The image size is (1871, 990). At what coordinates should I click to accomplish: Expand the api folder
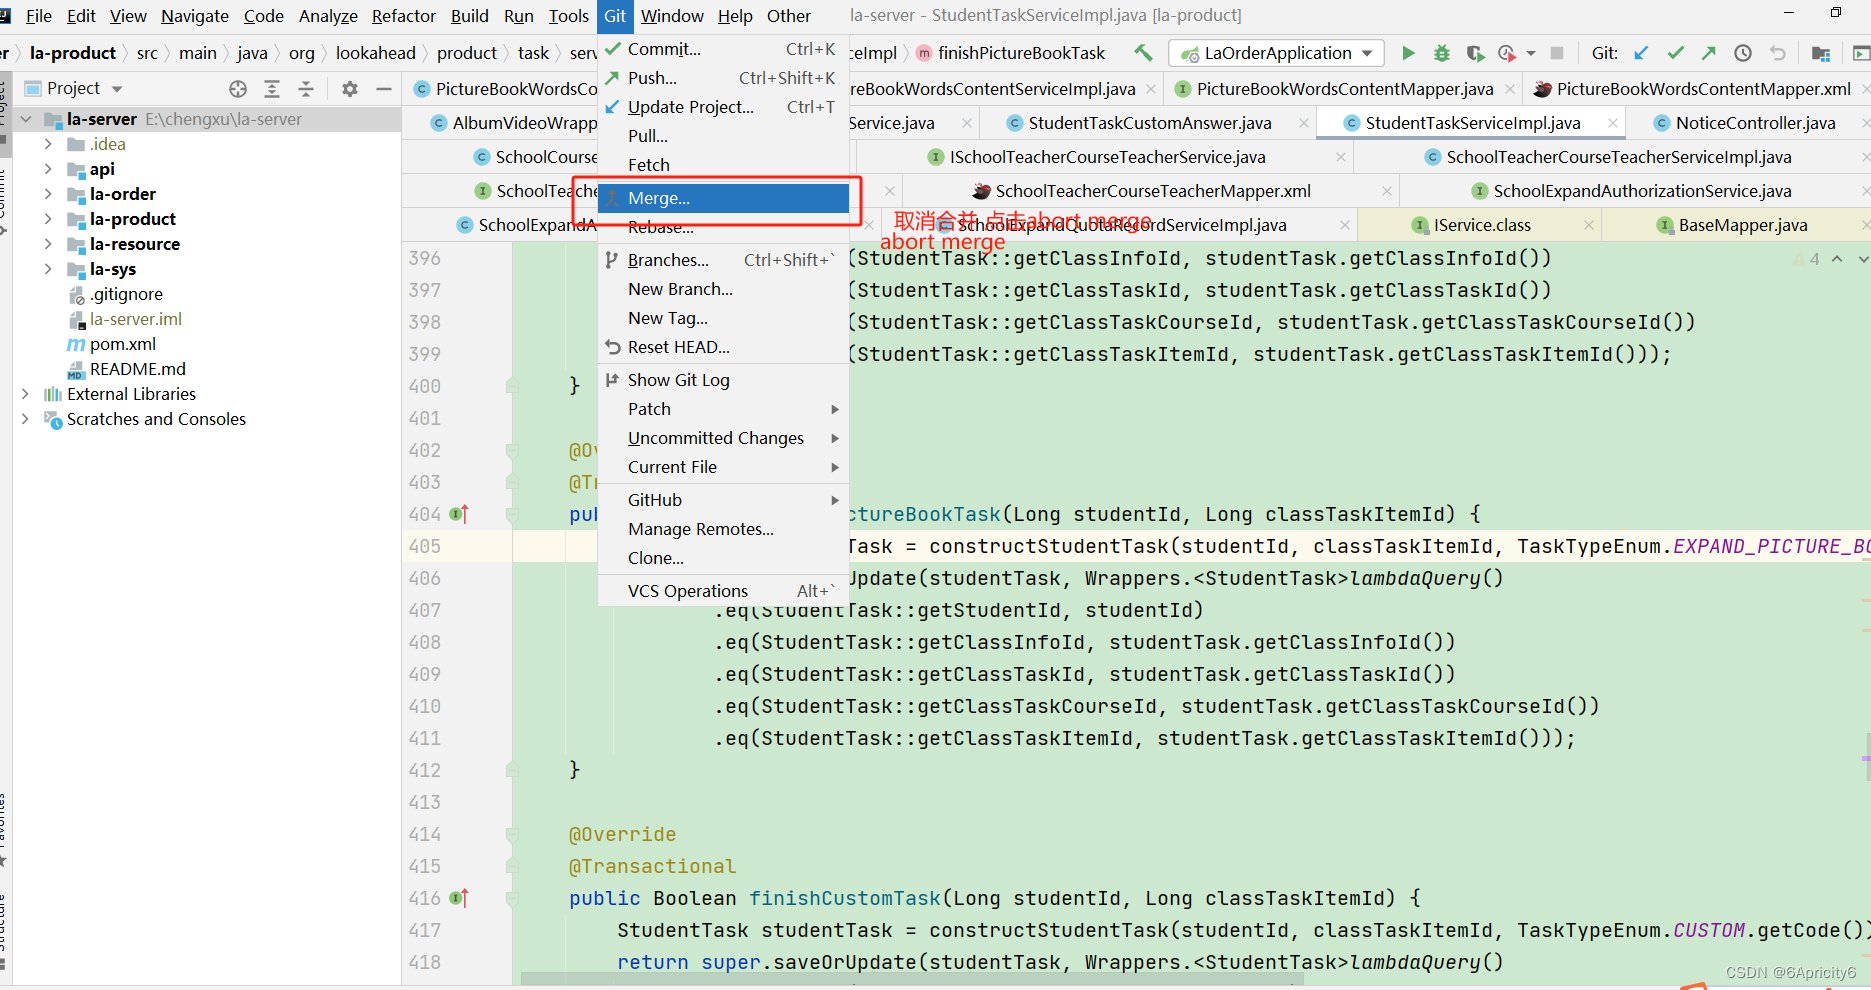click(48, 169)
